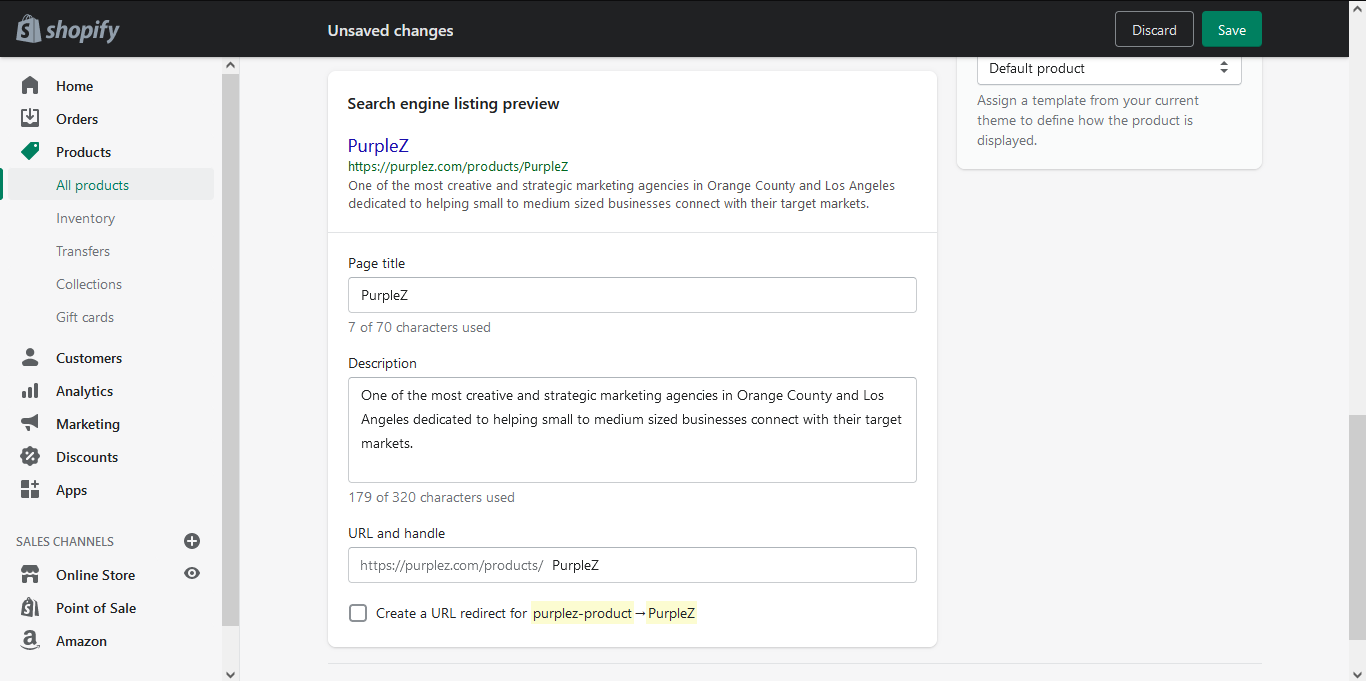Discard the unsaved changes
This screenshot has height=681, width=1366.
click(1154, 29)
